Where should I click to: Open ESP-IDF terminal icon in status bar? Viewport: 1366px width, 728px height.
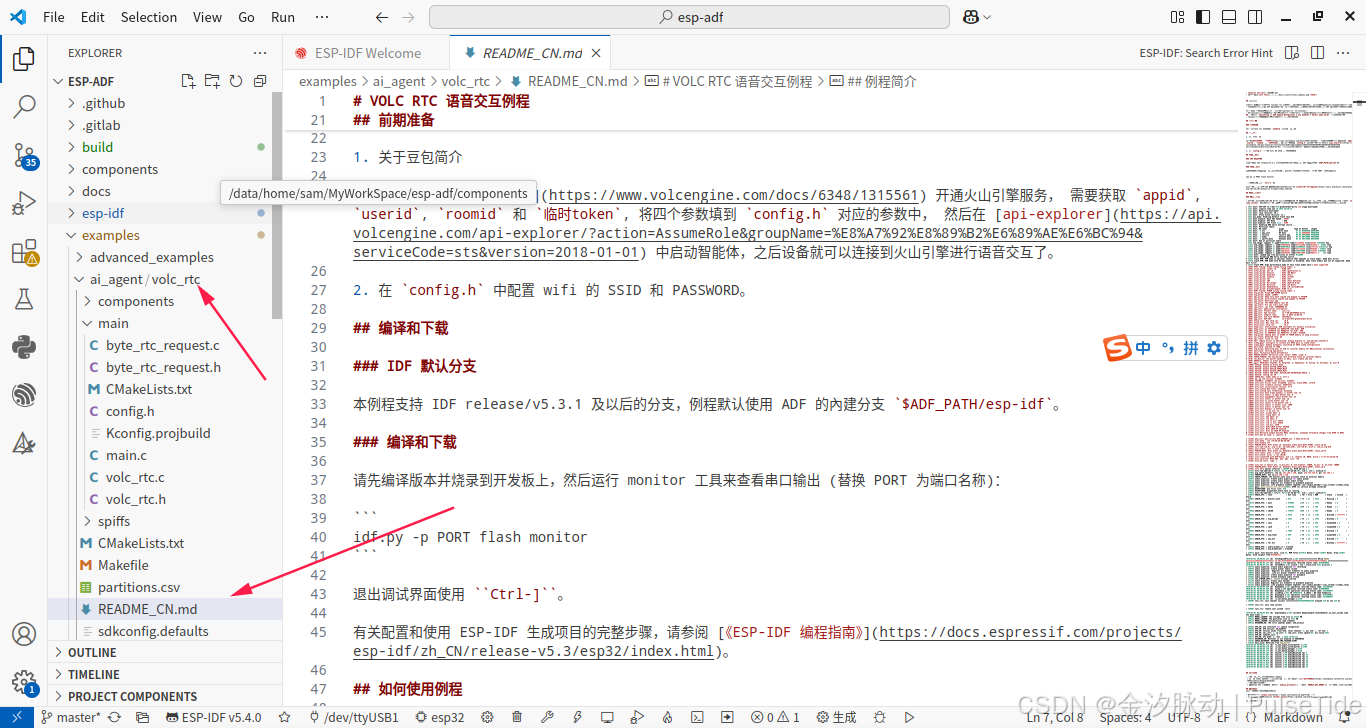[x=698, y=717]
